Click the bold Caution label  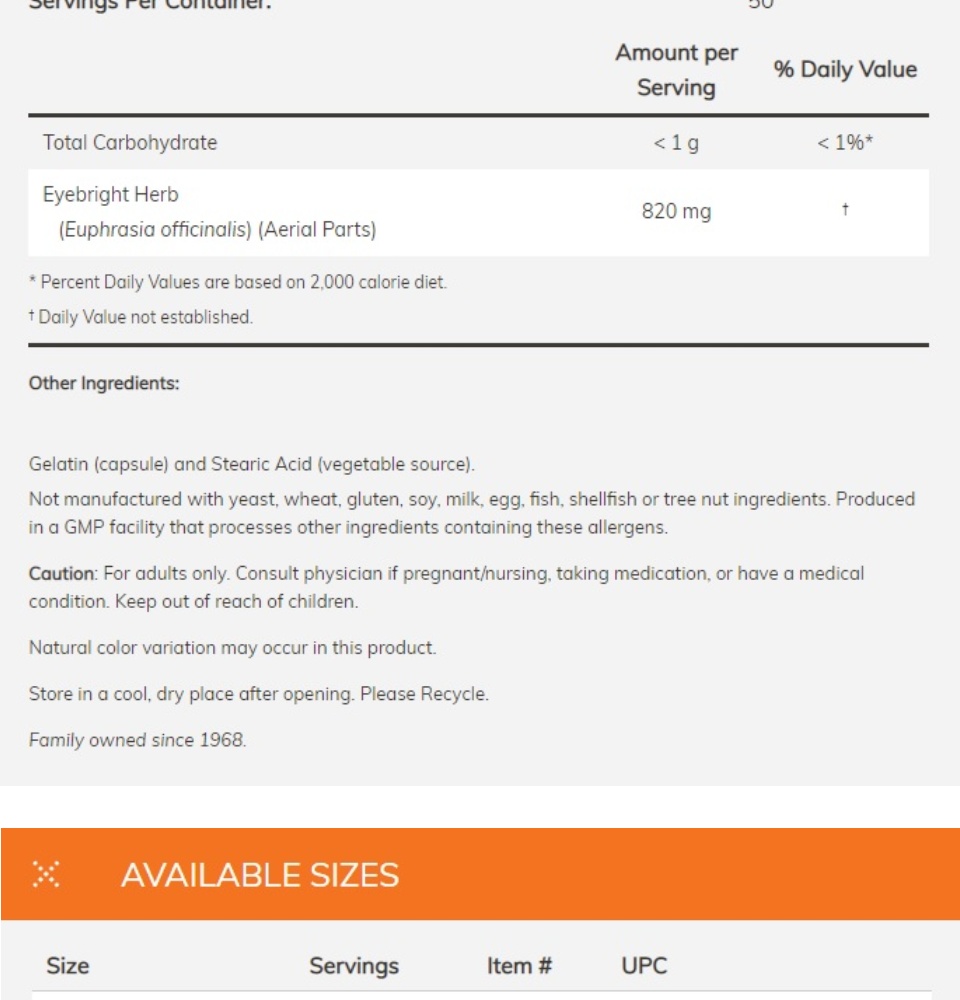click(x=61, y=573)
